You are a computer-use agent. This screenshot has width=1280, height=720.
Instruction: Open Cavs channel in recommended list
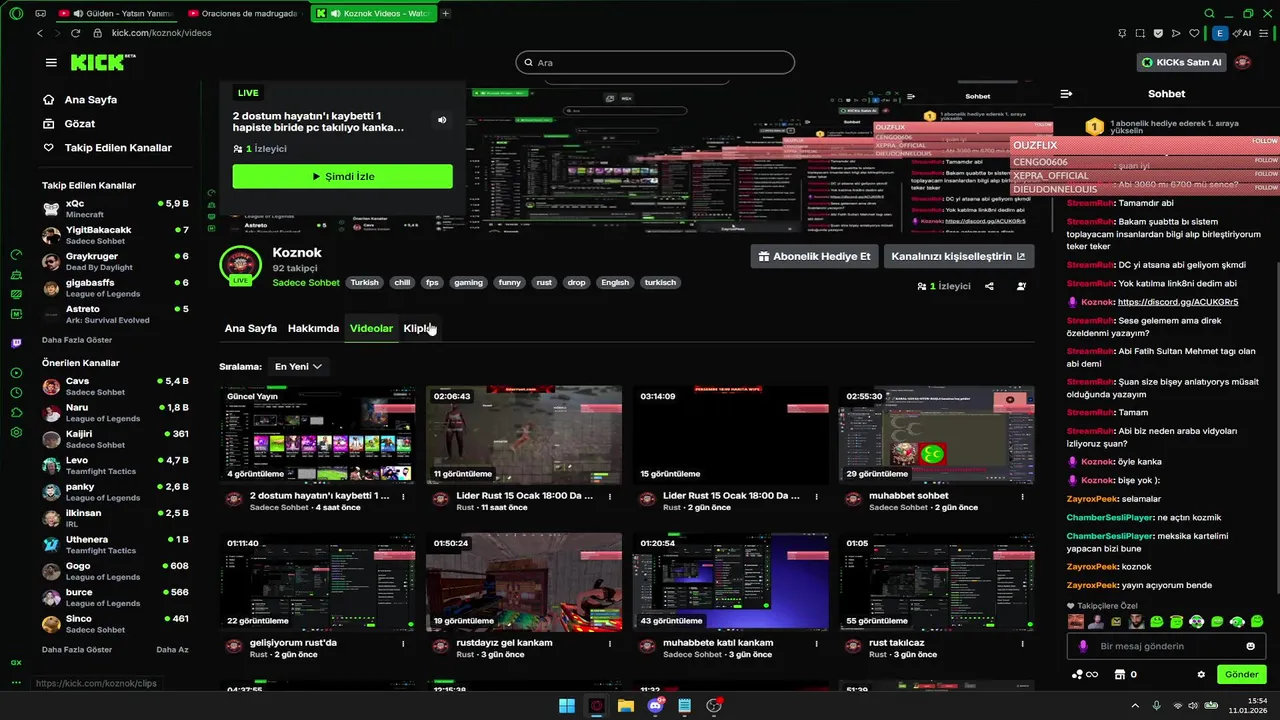(115, 386)
